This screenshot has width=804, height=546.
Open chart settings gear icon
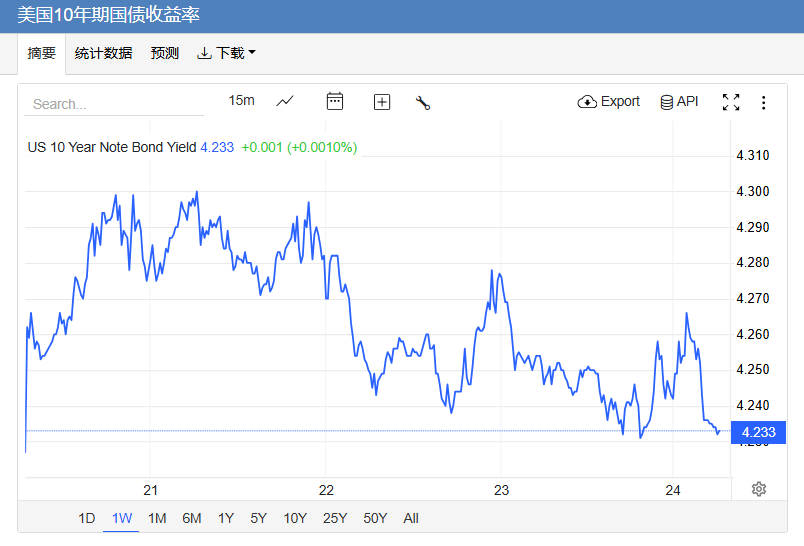point(759,489)
